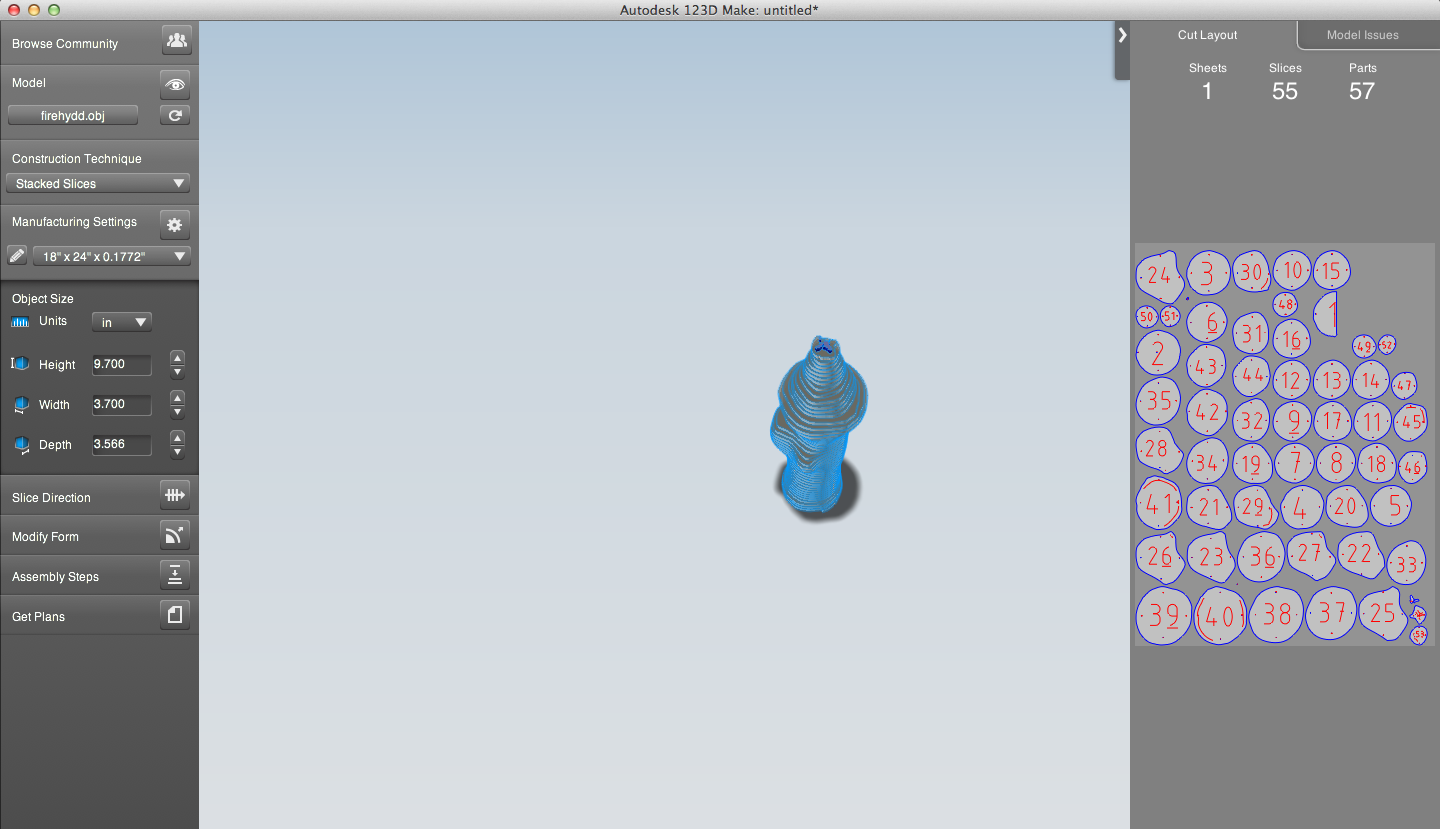
Task: Click the Height value field
Action: coord(121,364)
